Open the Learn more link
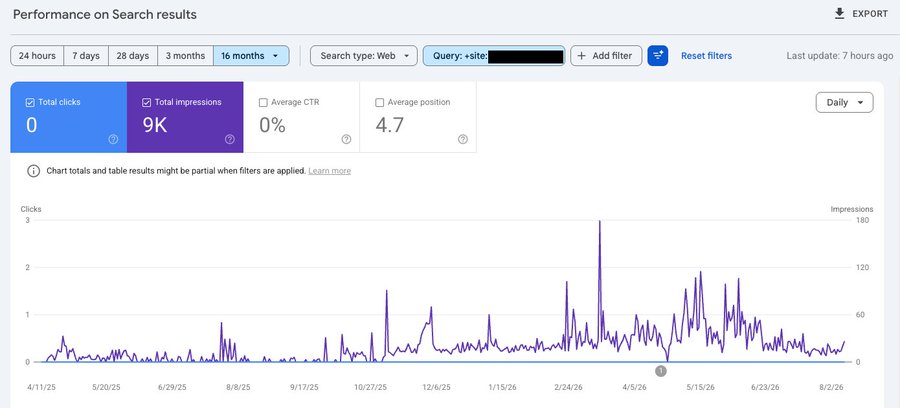This screenshot has width=900, height=408. [329, 171]
